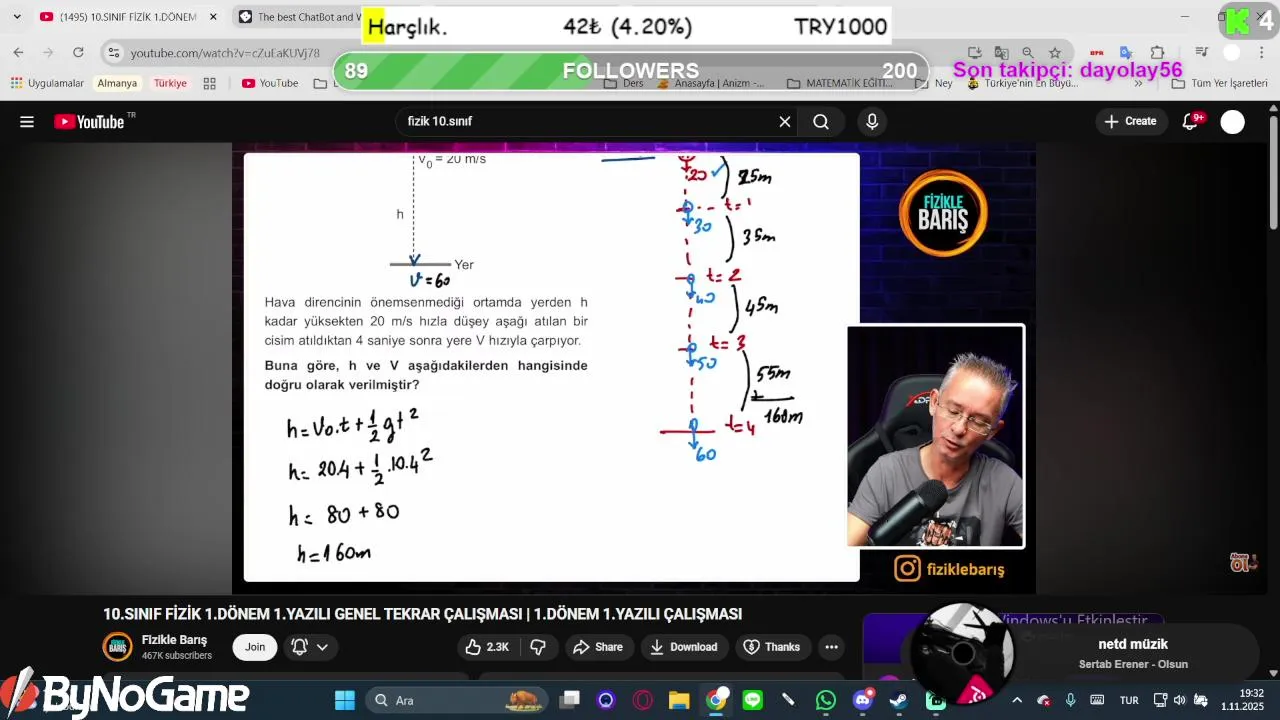Screen dimensions: 1280x720
Task: Open the Anasayfa | Anizm bookmark
Action: click(x=710, y=83)
